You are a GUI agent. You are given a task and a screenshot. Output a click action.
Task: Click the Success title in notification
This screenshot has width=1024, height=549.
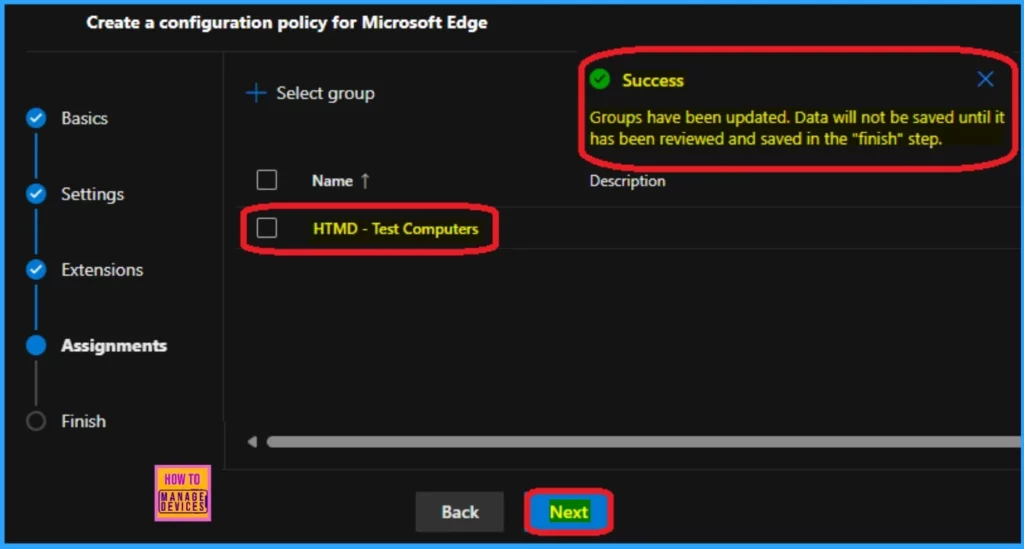point(652,80)
